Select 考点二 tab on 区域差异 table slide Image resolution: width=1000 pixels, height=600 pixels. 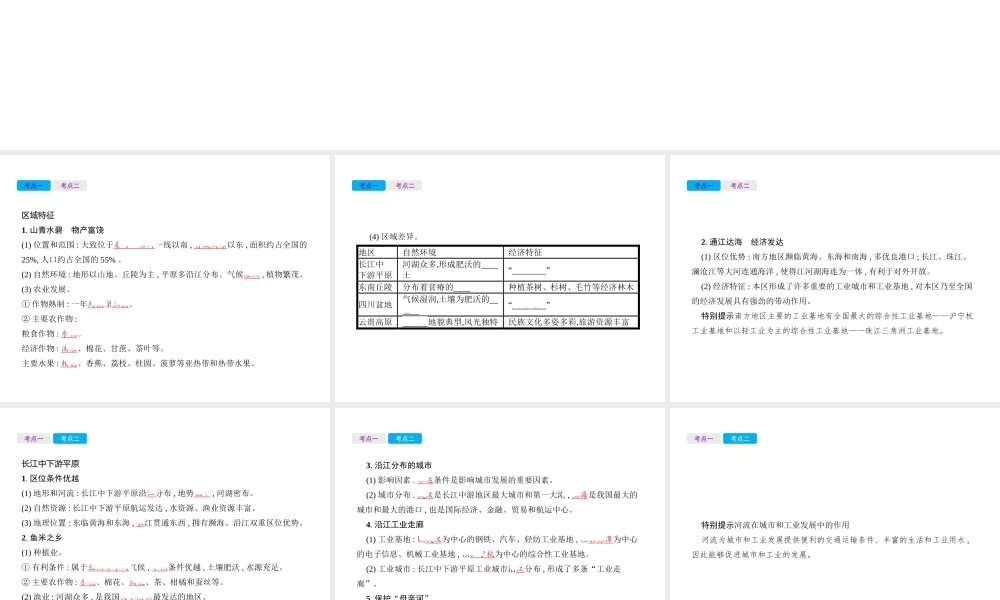(x=405, y=186)
